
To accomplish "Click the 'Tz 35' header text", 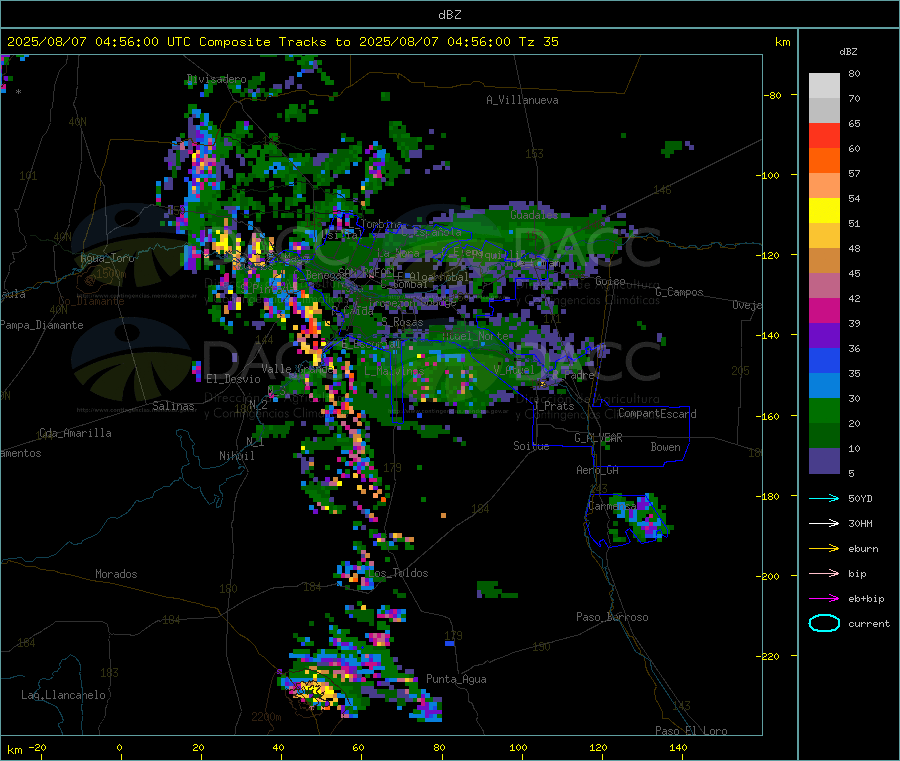I will click(538, 42).
